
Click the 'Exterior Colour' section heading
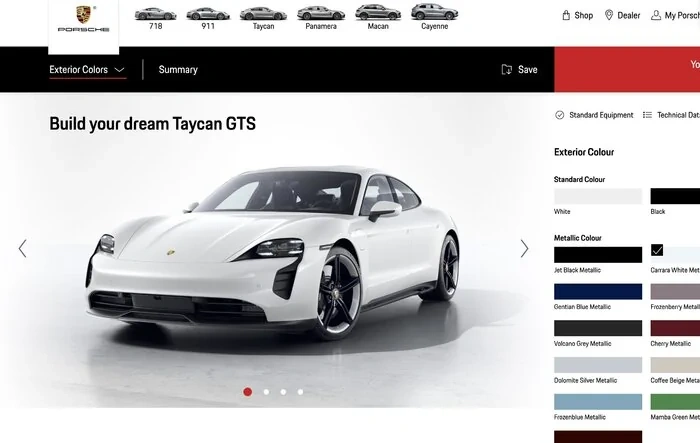coord(584,152)
